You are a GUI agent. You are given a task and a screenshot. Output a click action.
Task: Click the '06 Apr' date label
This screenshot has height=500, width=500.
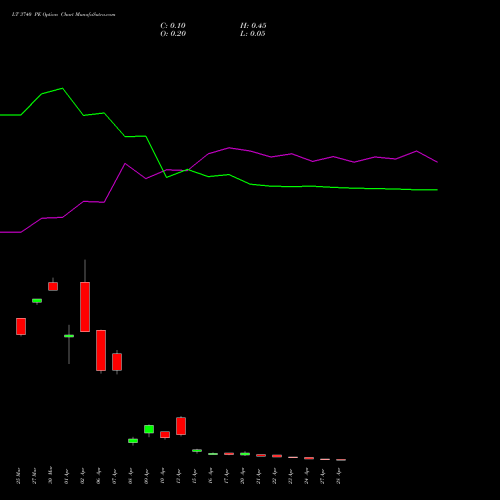(x=98, y=476)
